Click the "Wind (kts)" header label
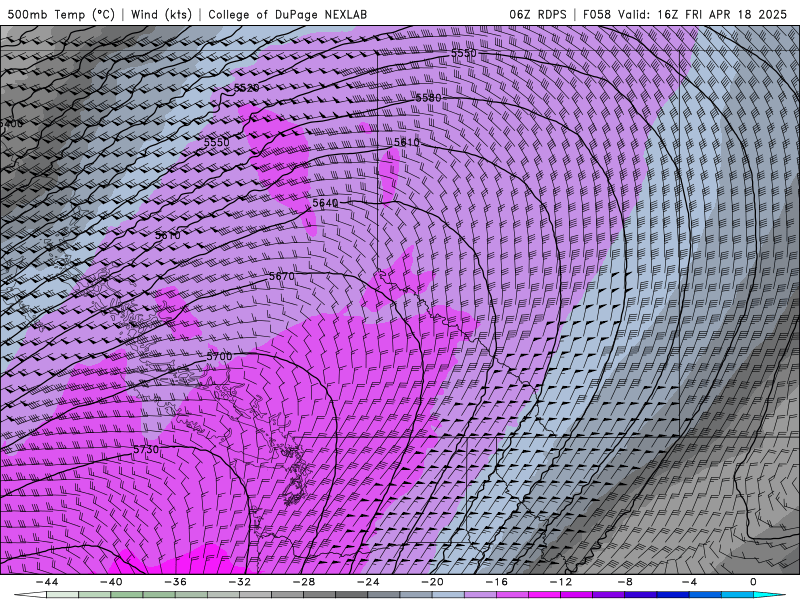Screen dimensions: 800x600 162,14
